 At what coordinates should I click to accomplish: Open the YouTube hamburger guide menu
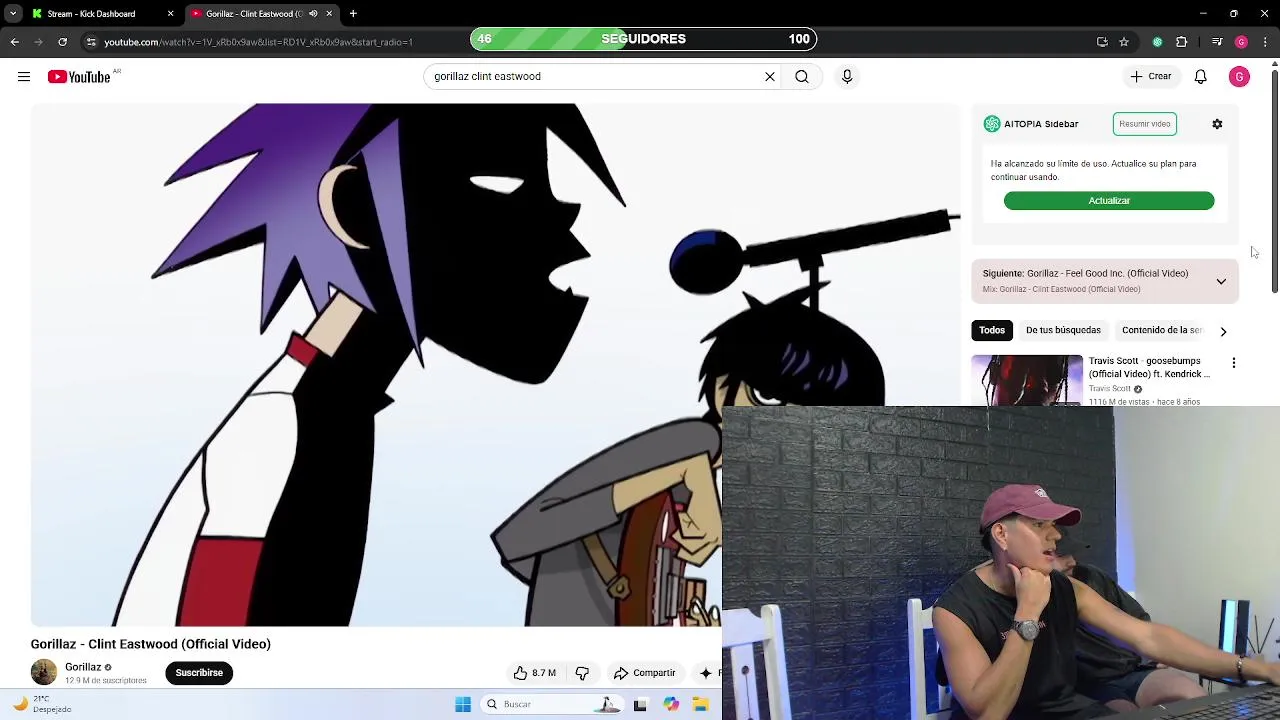[x=24, y=77]
